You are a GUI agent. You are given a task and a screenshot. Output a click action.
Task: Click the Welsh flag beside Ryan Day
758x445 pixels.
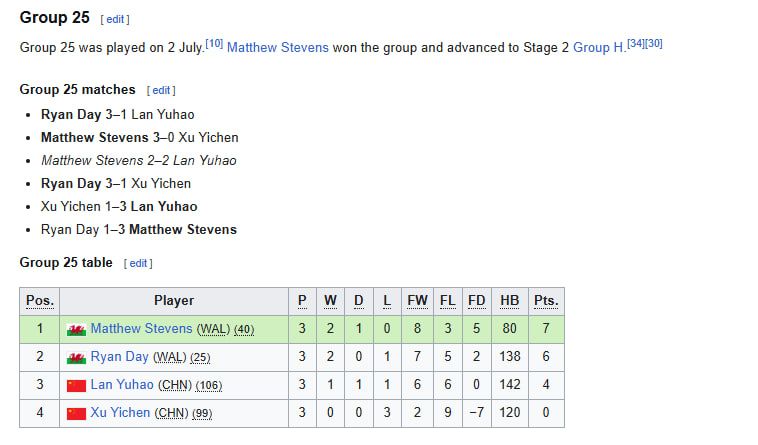(76, 358)
